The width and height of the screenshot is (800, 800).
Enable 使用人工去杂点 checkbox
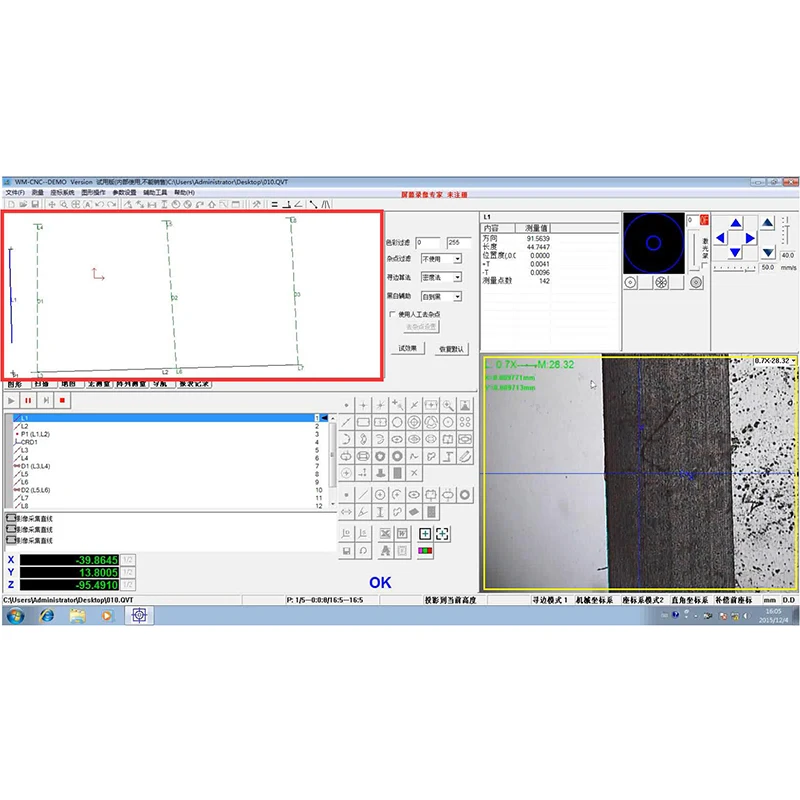tap(392, 314)
